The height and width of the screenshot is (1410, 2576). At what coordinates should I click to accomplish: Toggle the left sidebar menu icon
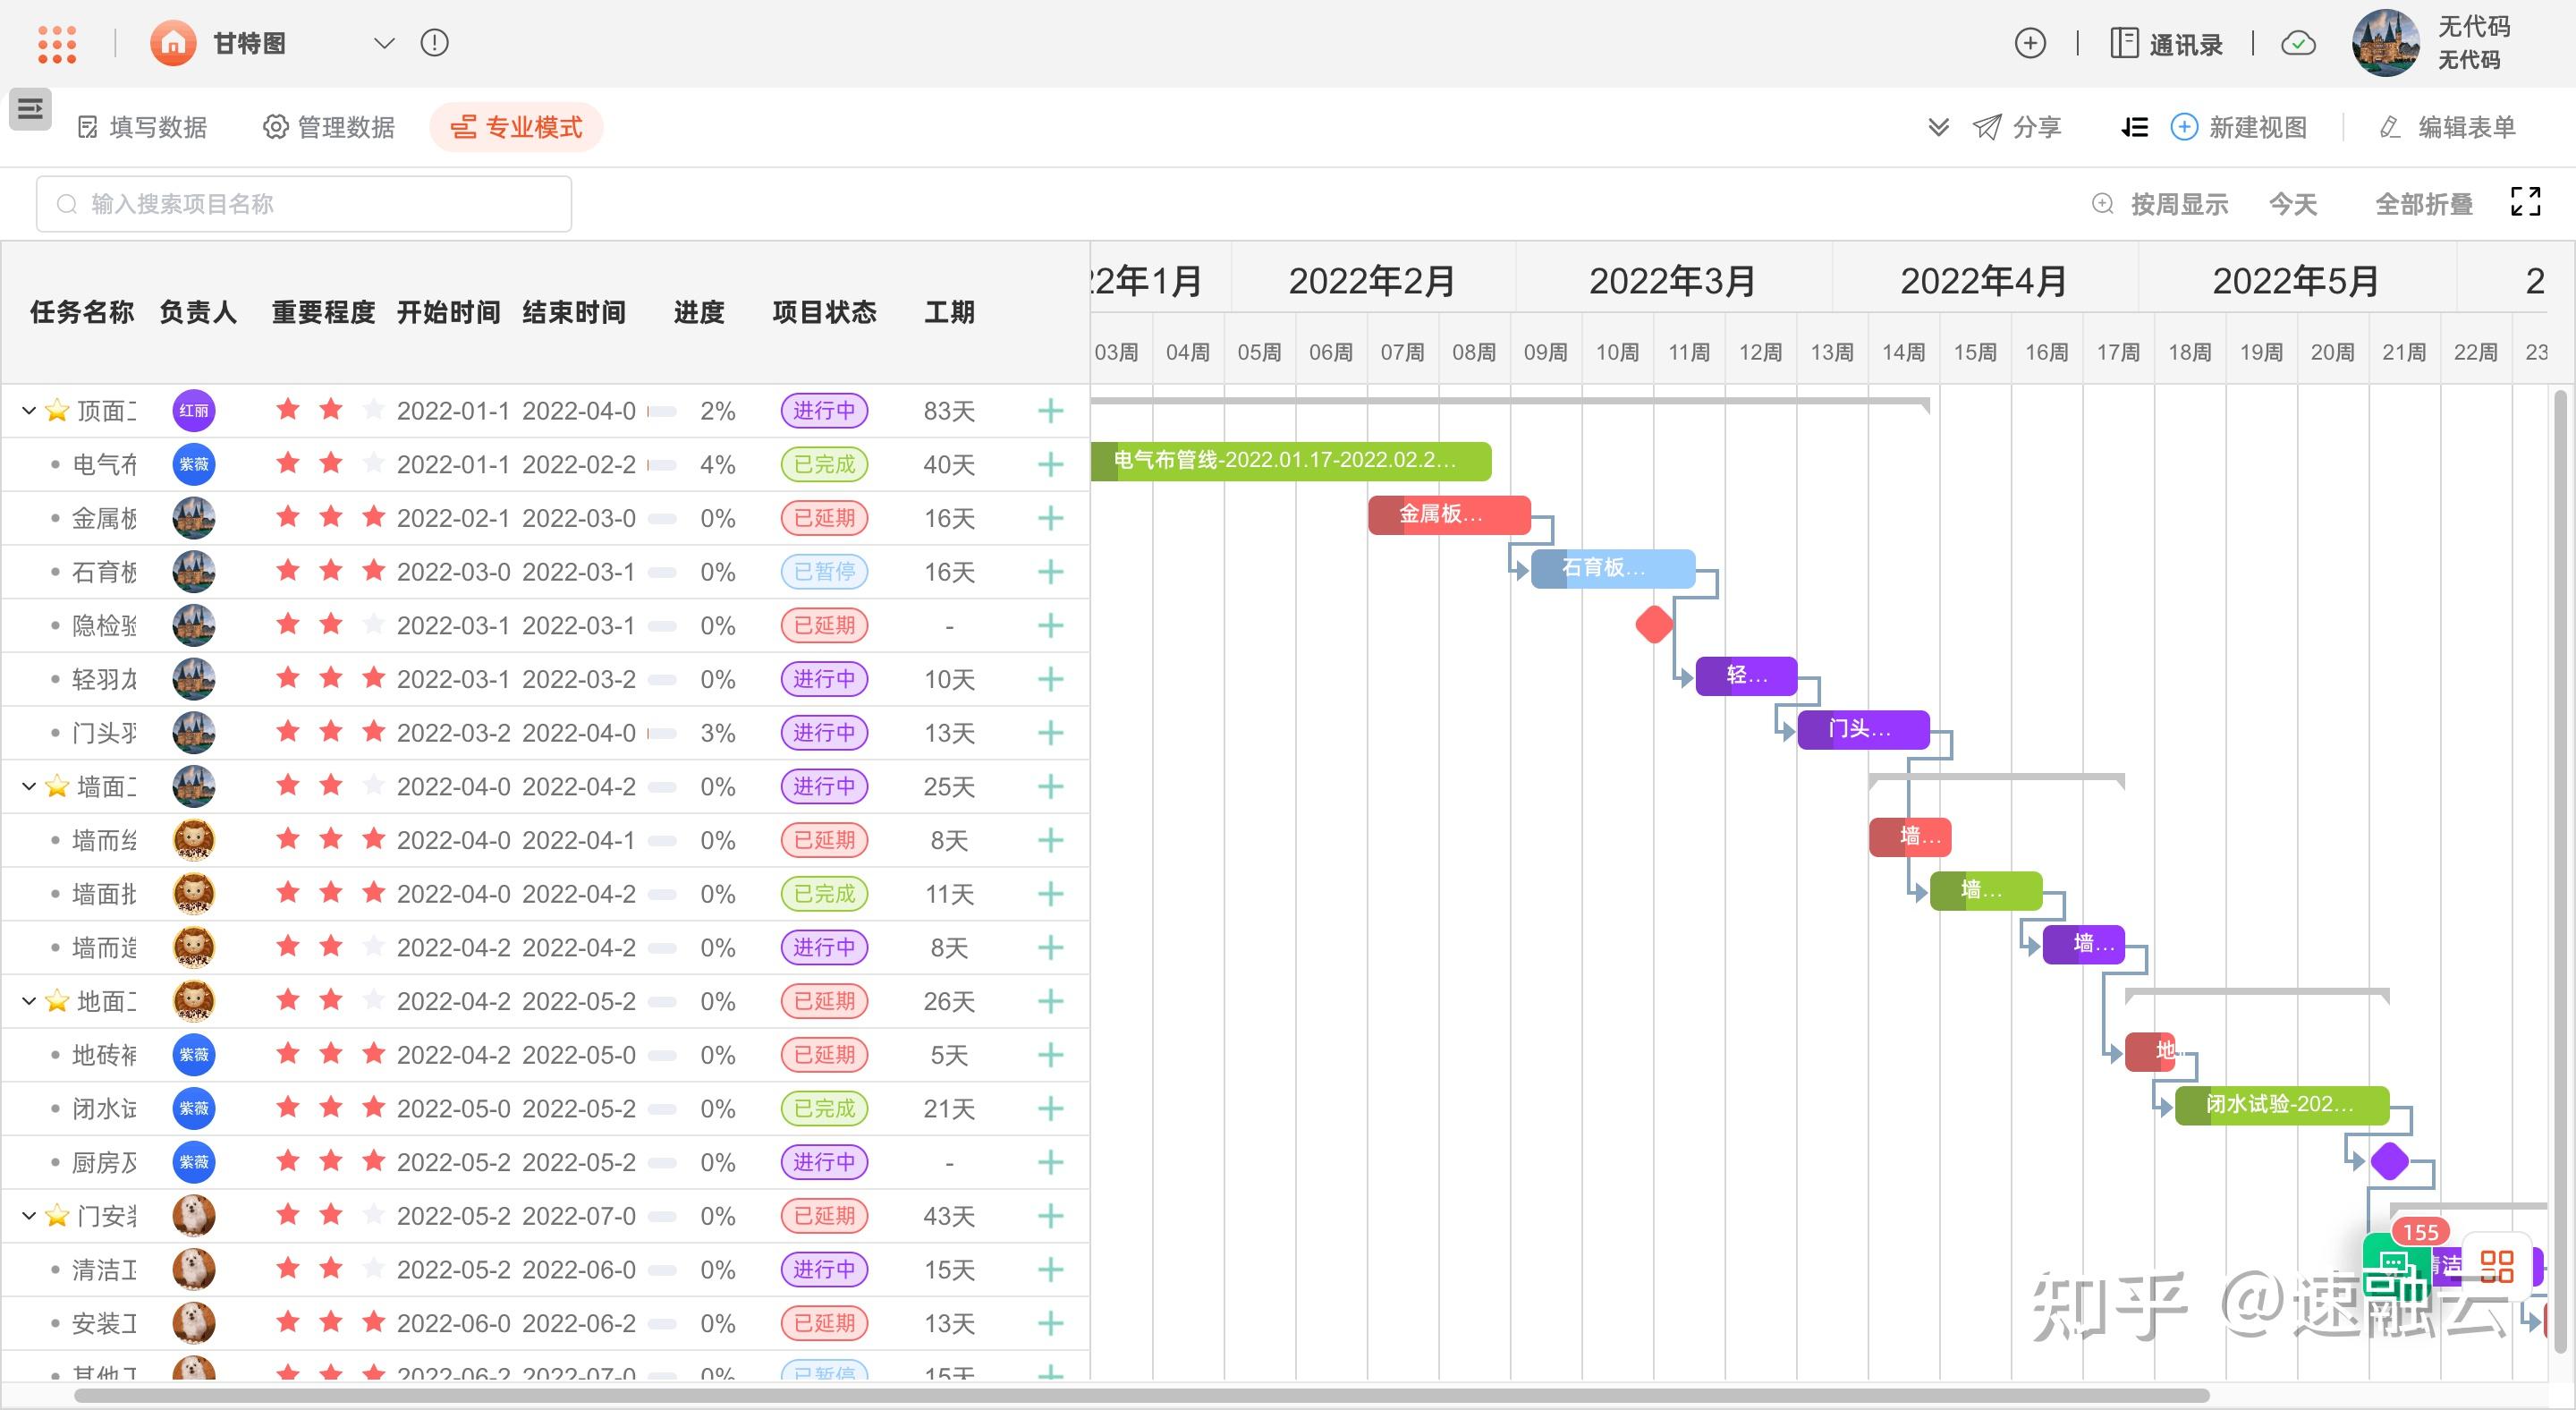click(x=30, y=109)
